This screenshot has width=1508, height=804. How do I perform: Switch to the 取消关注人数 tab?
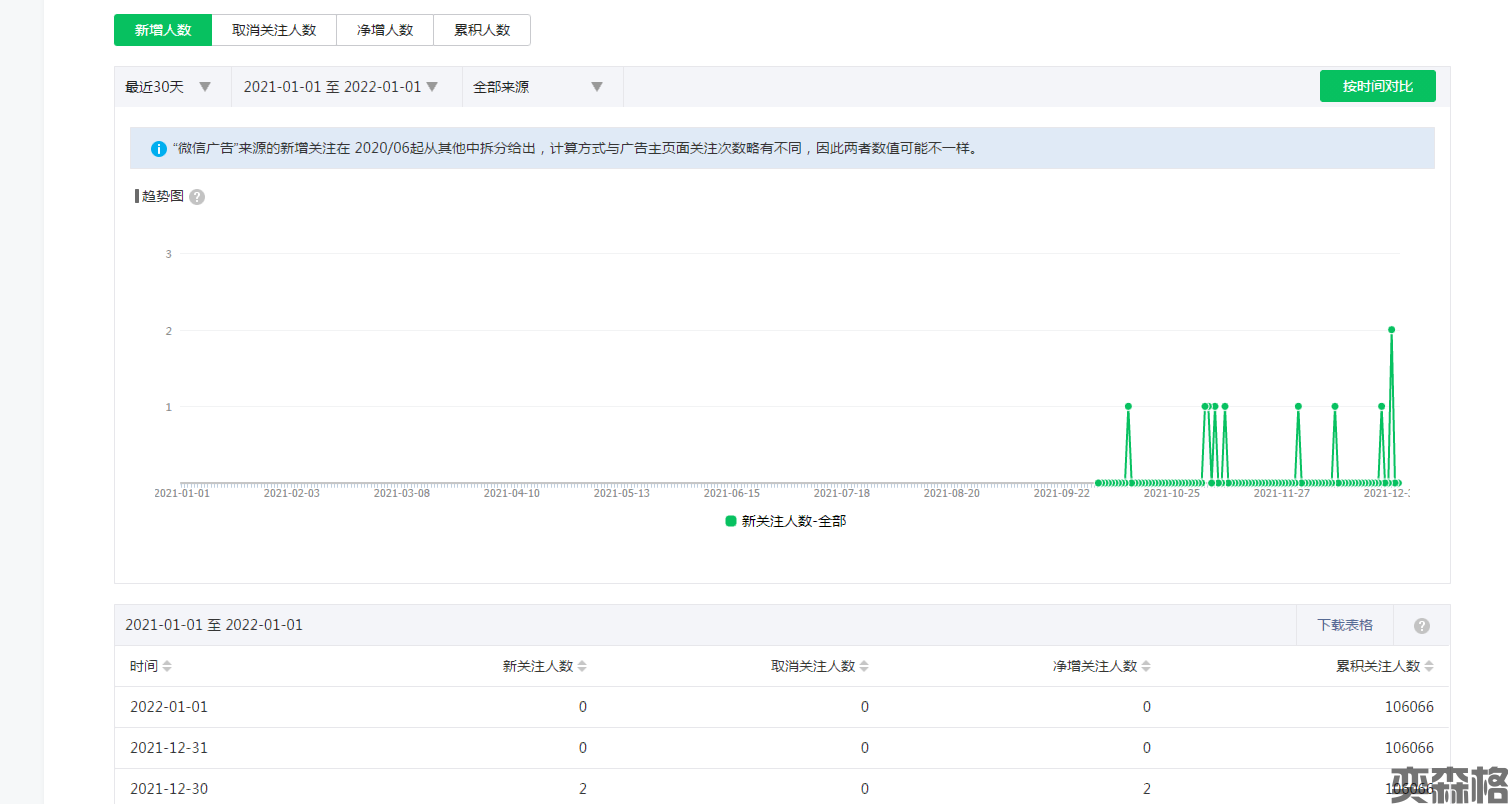point(274,30)
